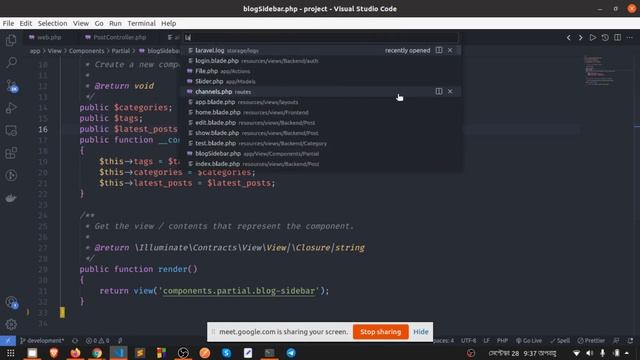Open Telegram from the taskbar
Screen dimensions: 640x360
(291, 353)
